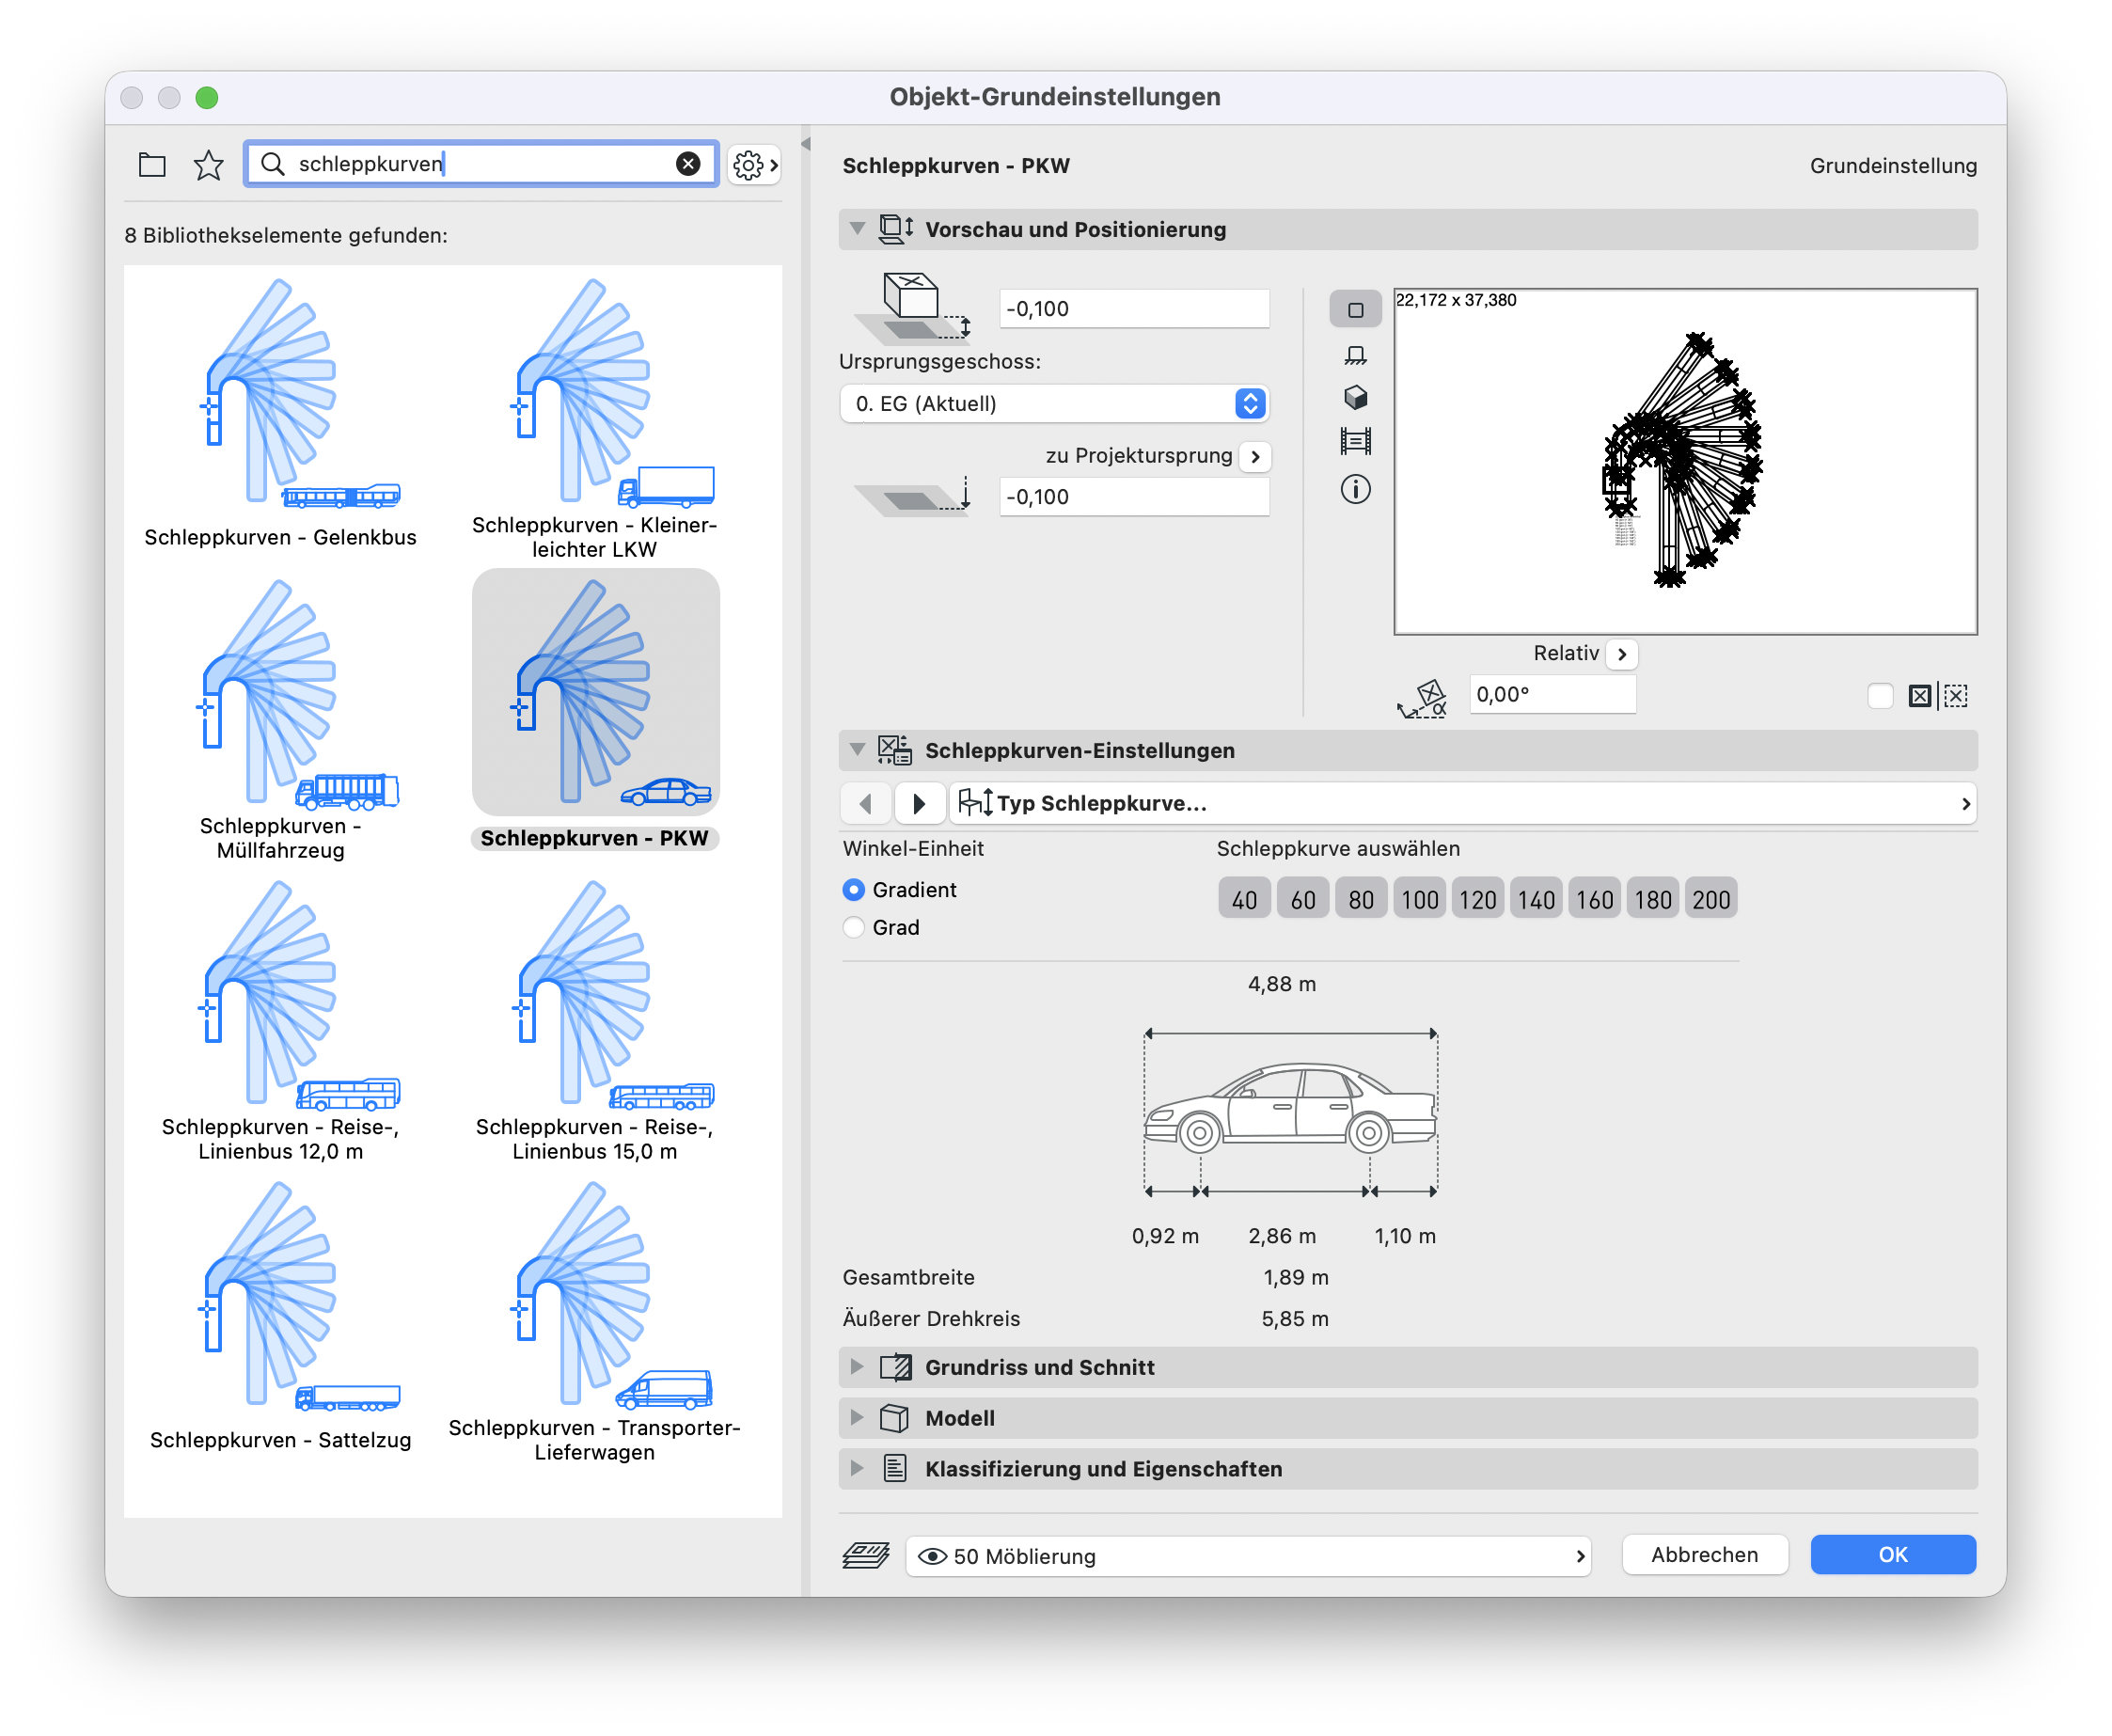
Task: Open search settings gear menu
Action: tap(754, 164)
